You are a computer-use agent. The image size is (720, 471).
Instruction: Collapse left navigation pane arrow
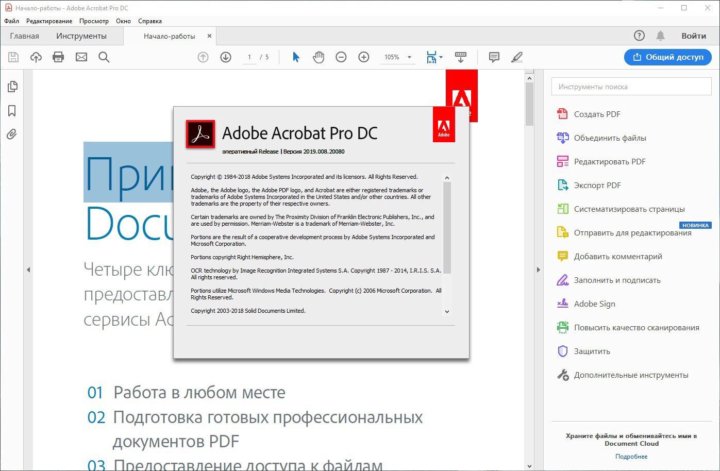tap(28, 269)
